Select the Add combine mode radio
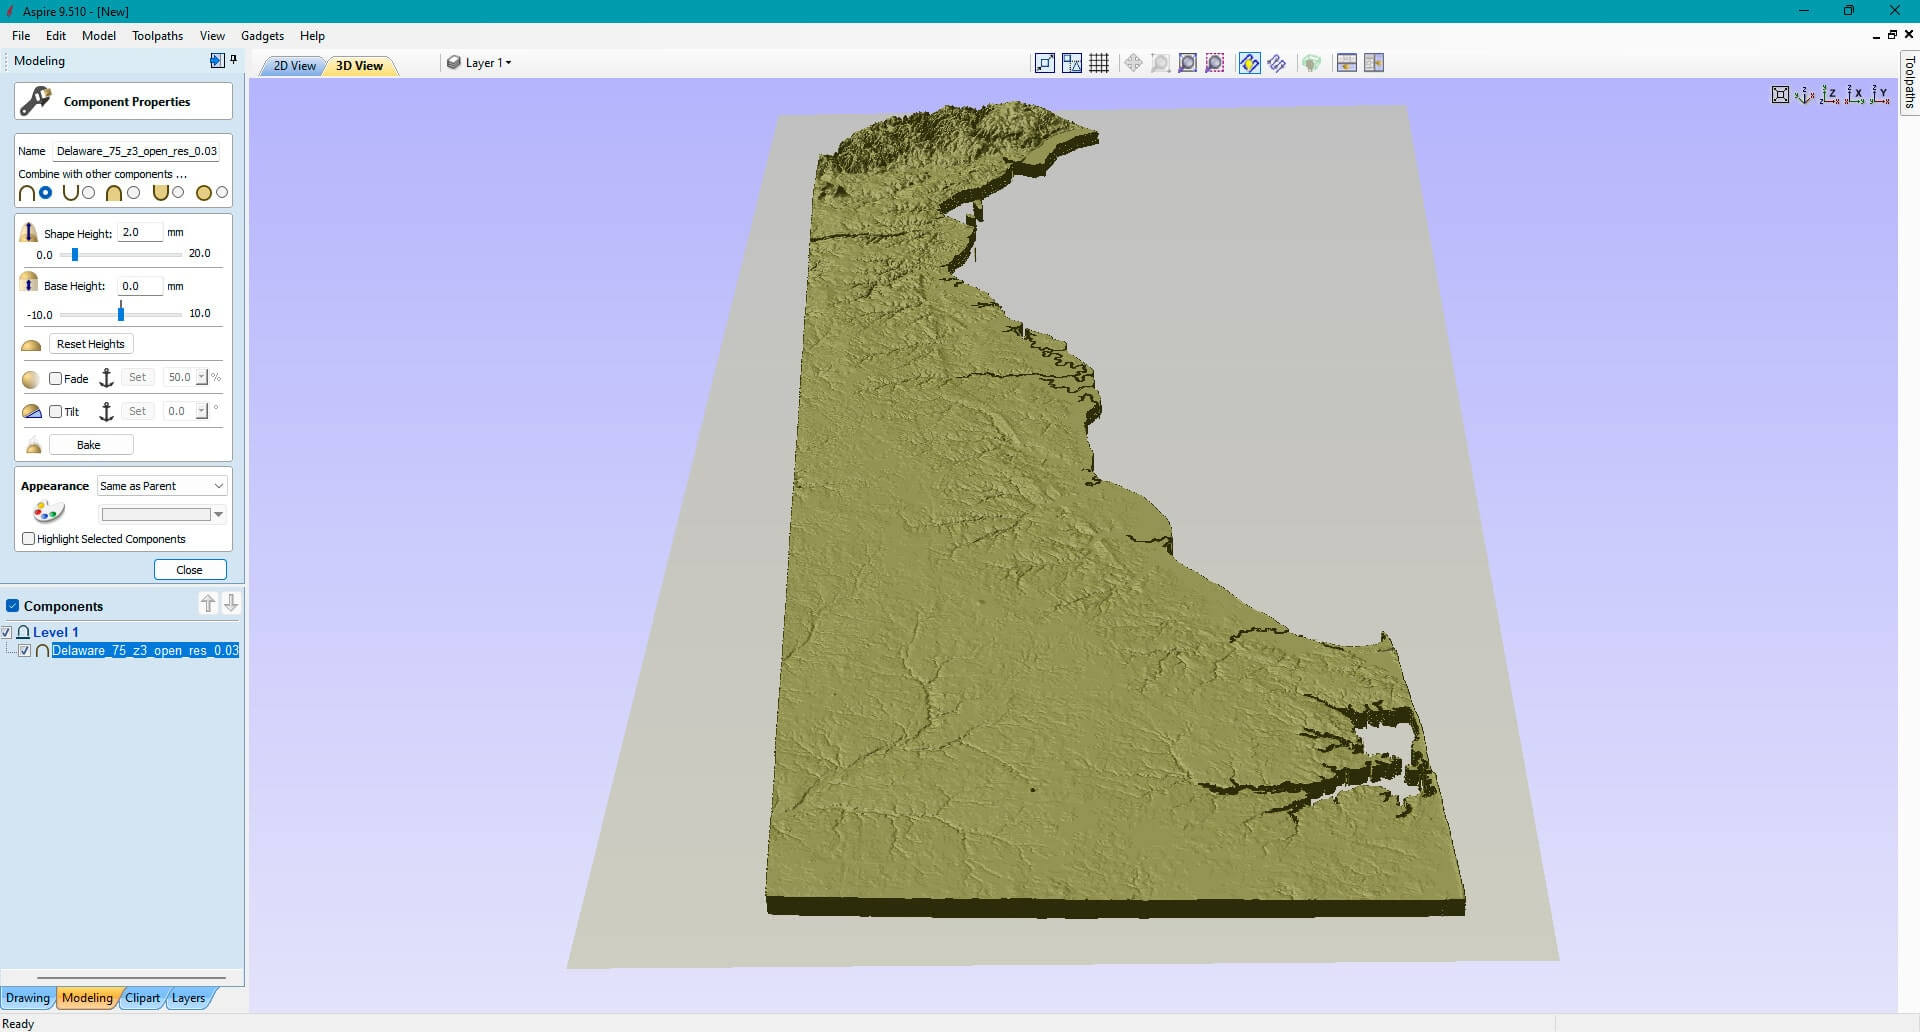This screenshot has width=1920, height=1032. (x=45, y=192)
